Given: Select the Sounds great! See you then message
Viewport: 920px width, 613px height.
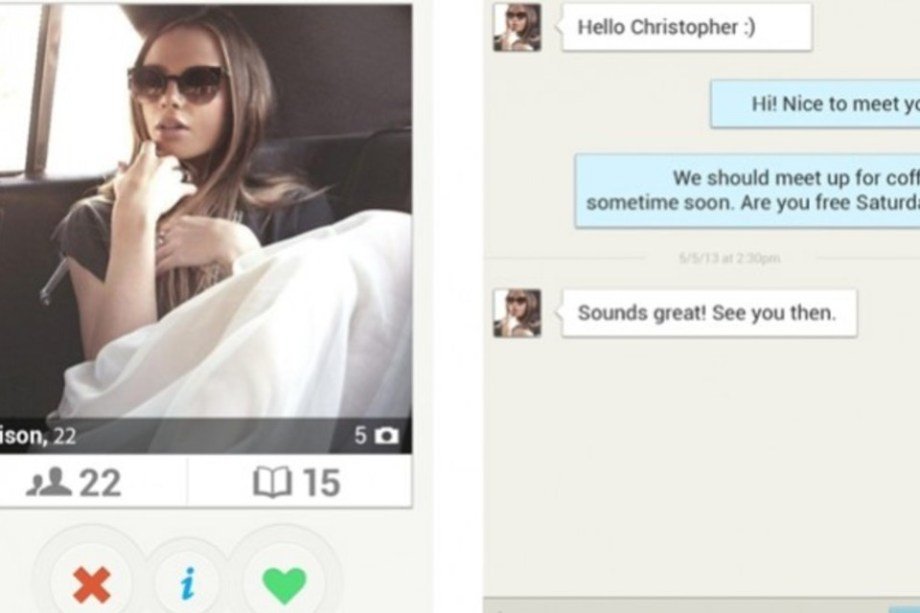Looking at the screenshot, I should [709, 313].
